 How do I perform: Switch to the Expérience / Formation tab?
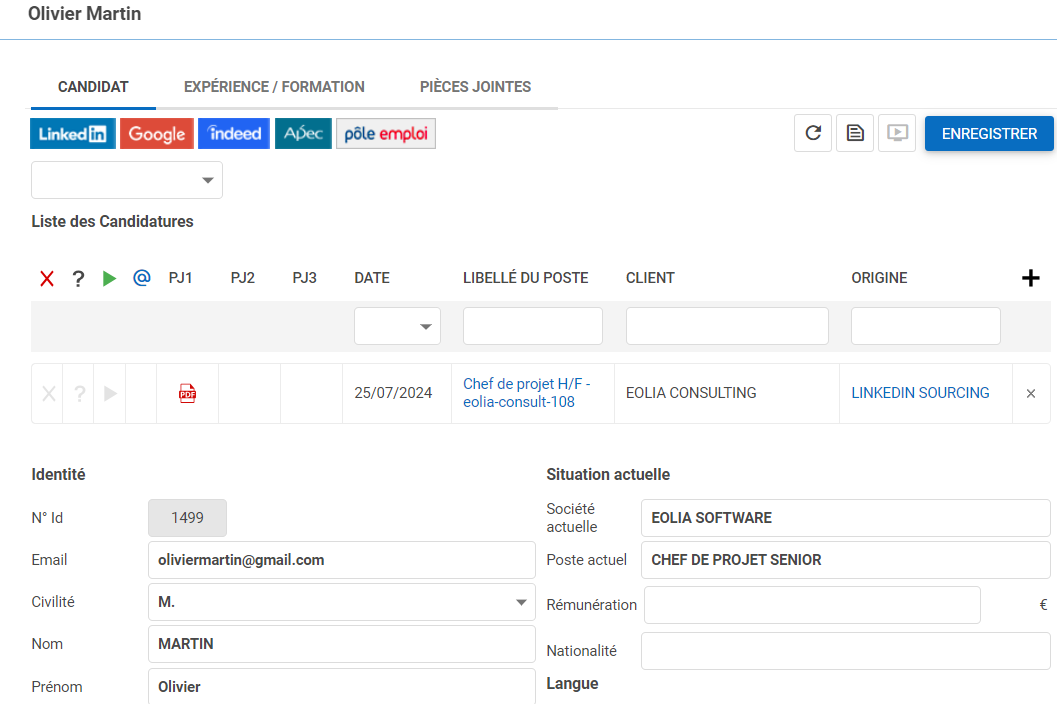coord(274,87)
